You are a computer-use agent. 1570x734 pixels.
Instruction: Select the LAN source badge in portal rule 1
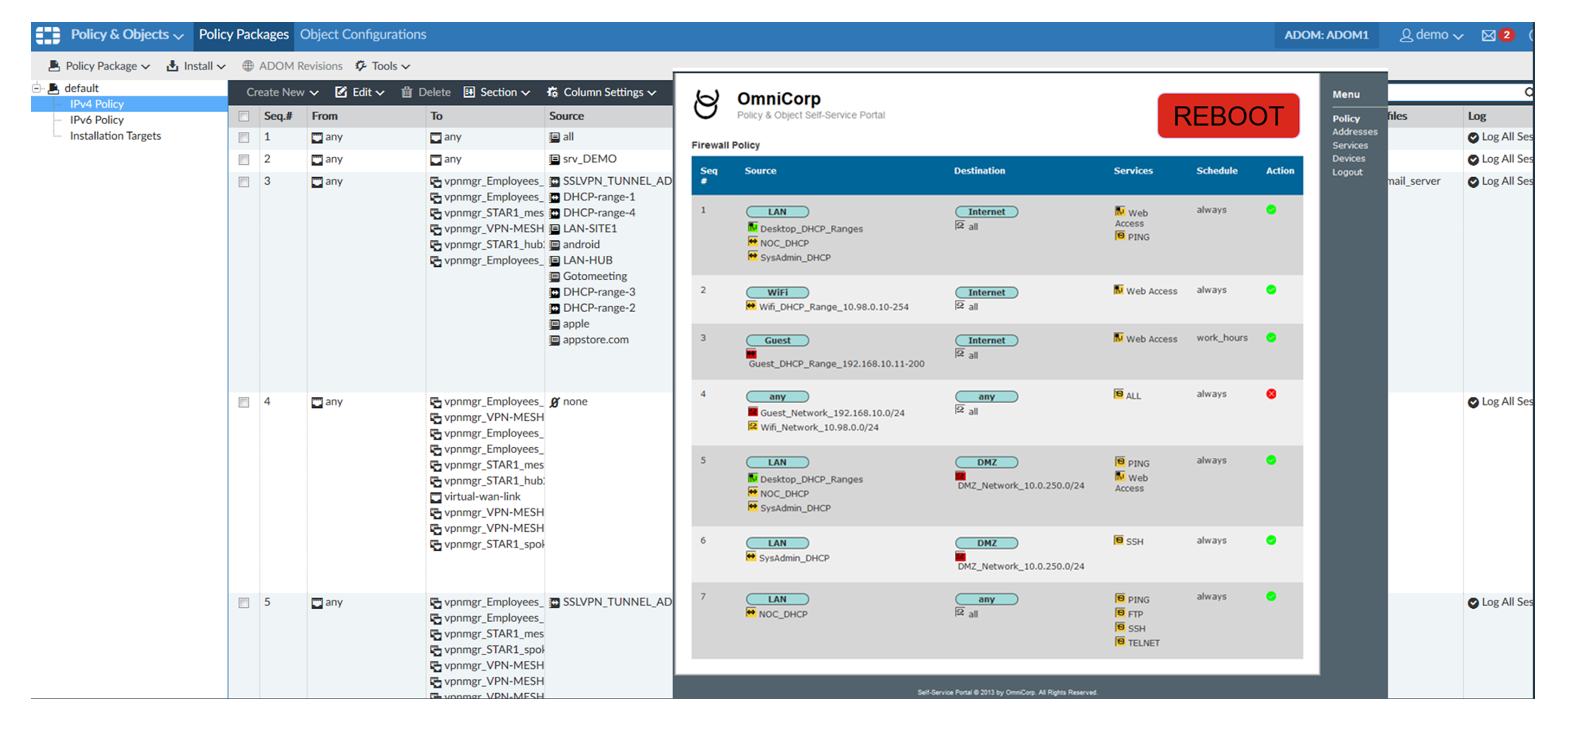coord(777,212)
